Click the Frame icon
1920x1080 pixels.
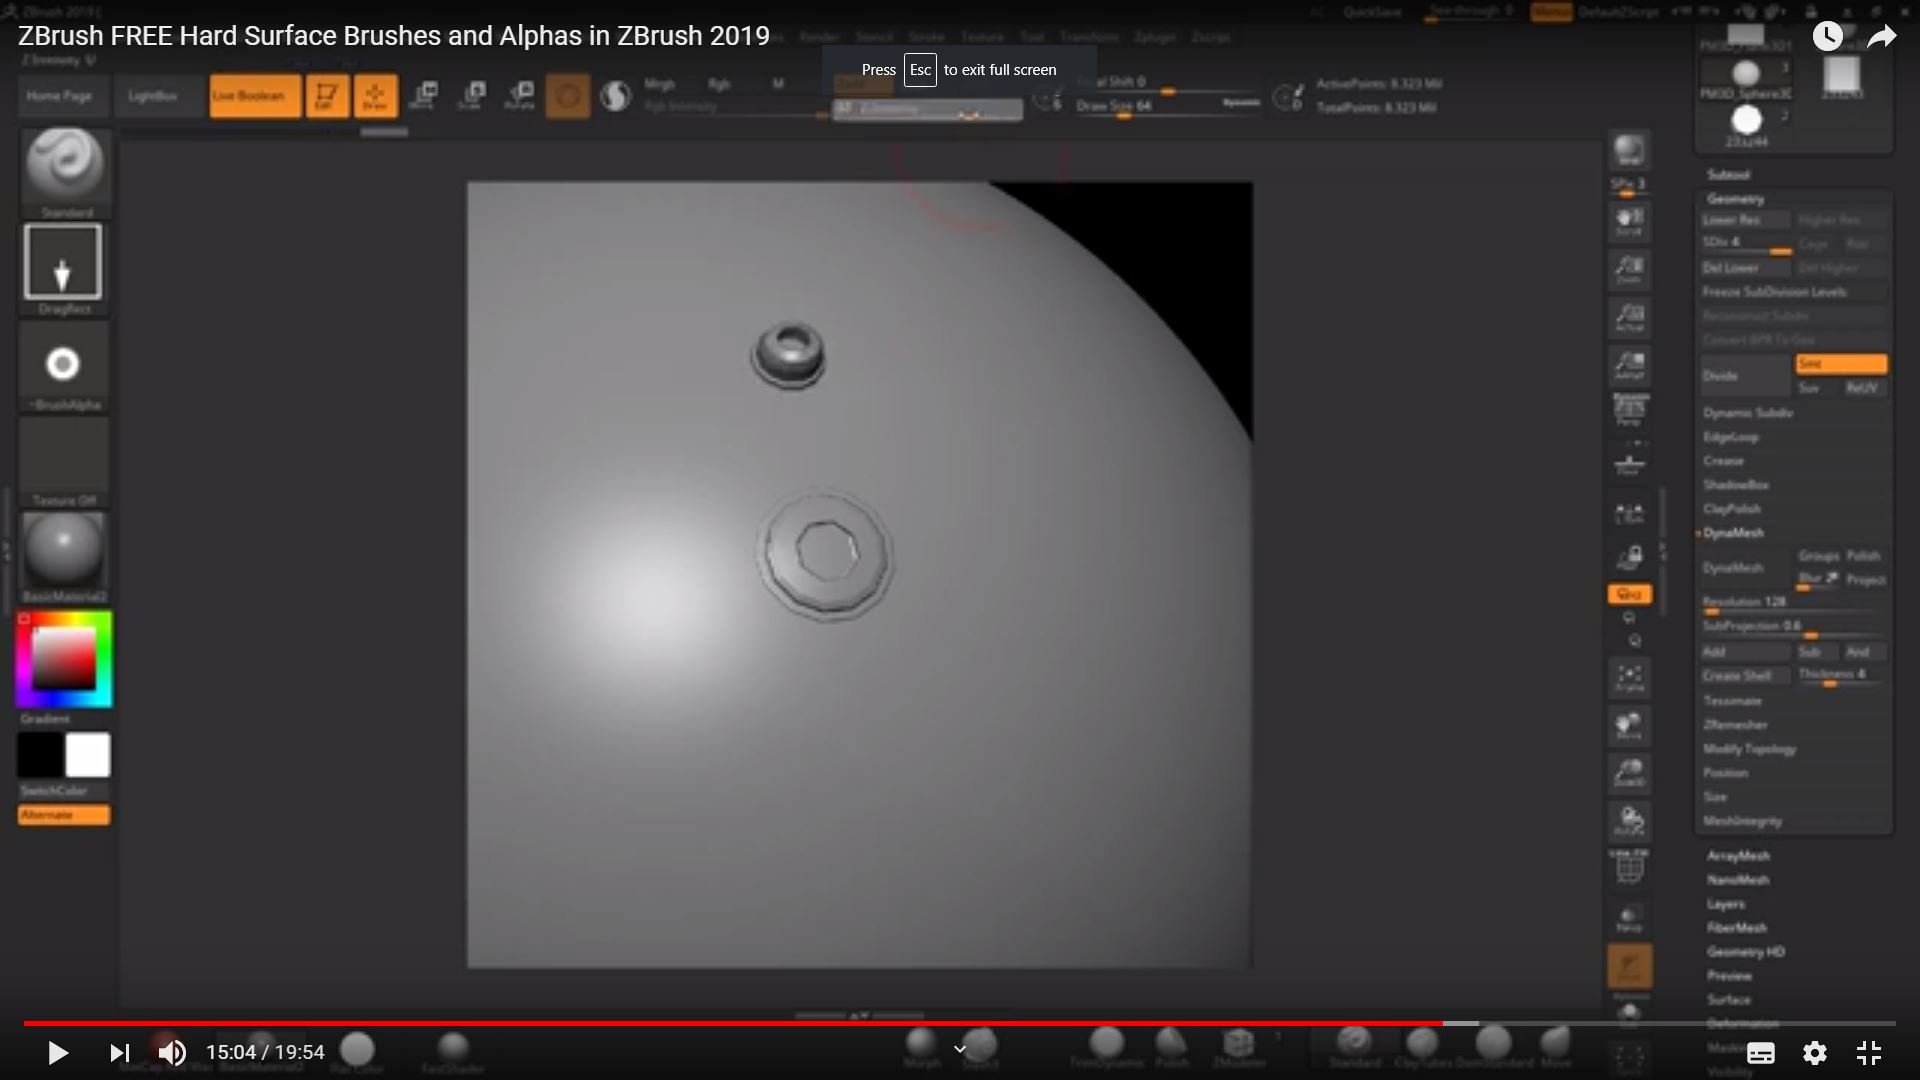click(x=1629, y=678)
